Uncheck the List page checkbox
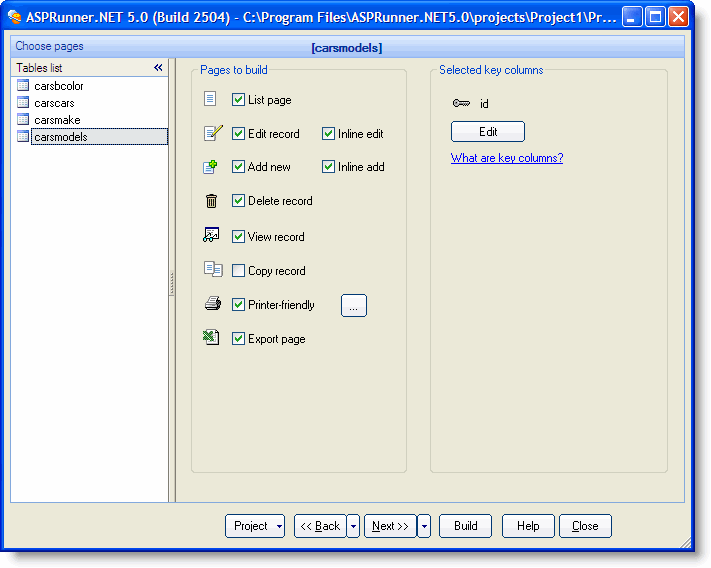The width and height of the screenshot is (711, 568). click(x=239, y=100)
